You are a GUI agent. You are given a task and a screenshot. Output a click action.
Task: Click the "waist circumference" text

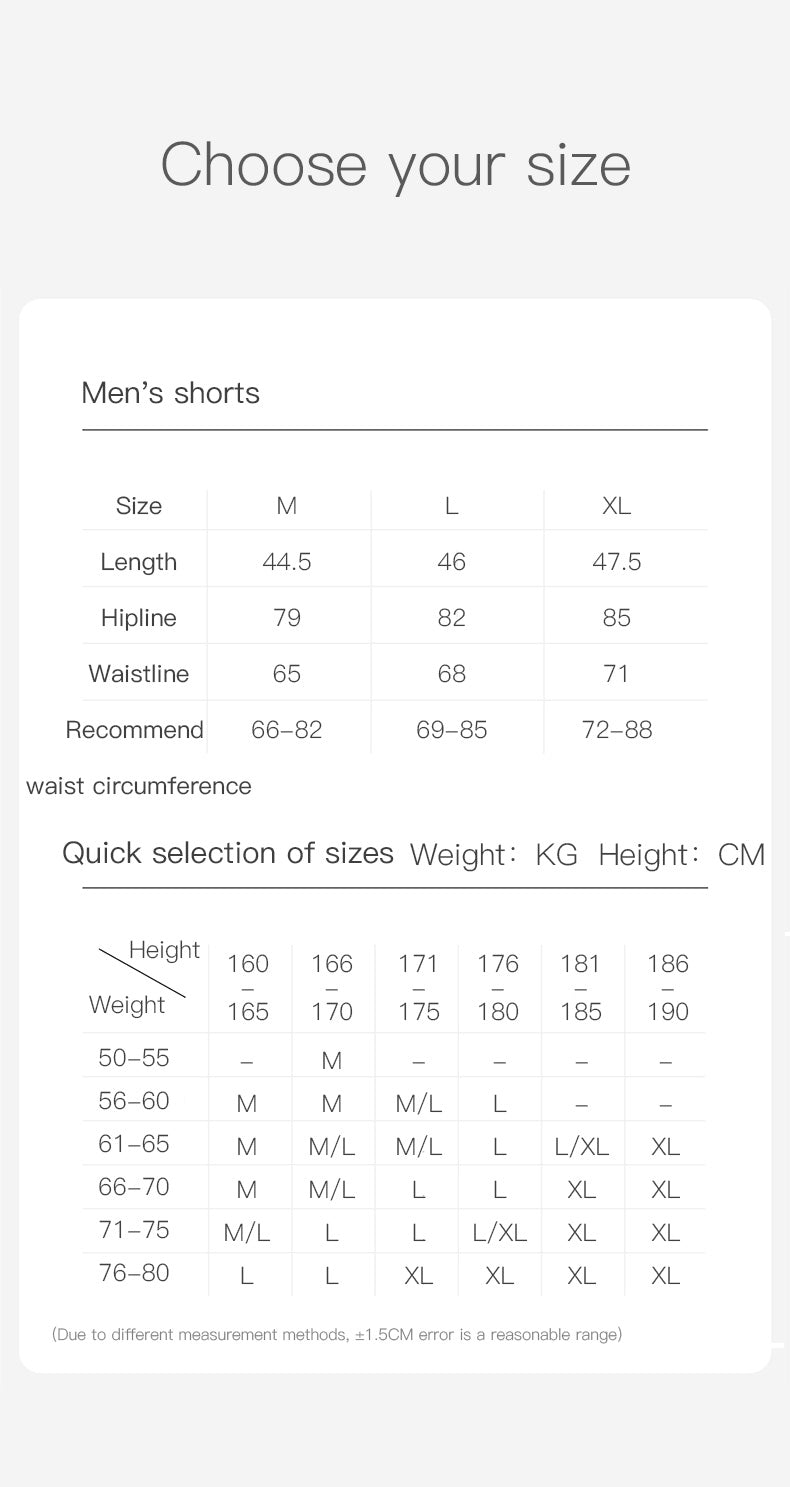click(139, 786)
